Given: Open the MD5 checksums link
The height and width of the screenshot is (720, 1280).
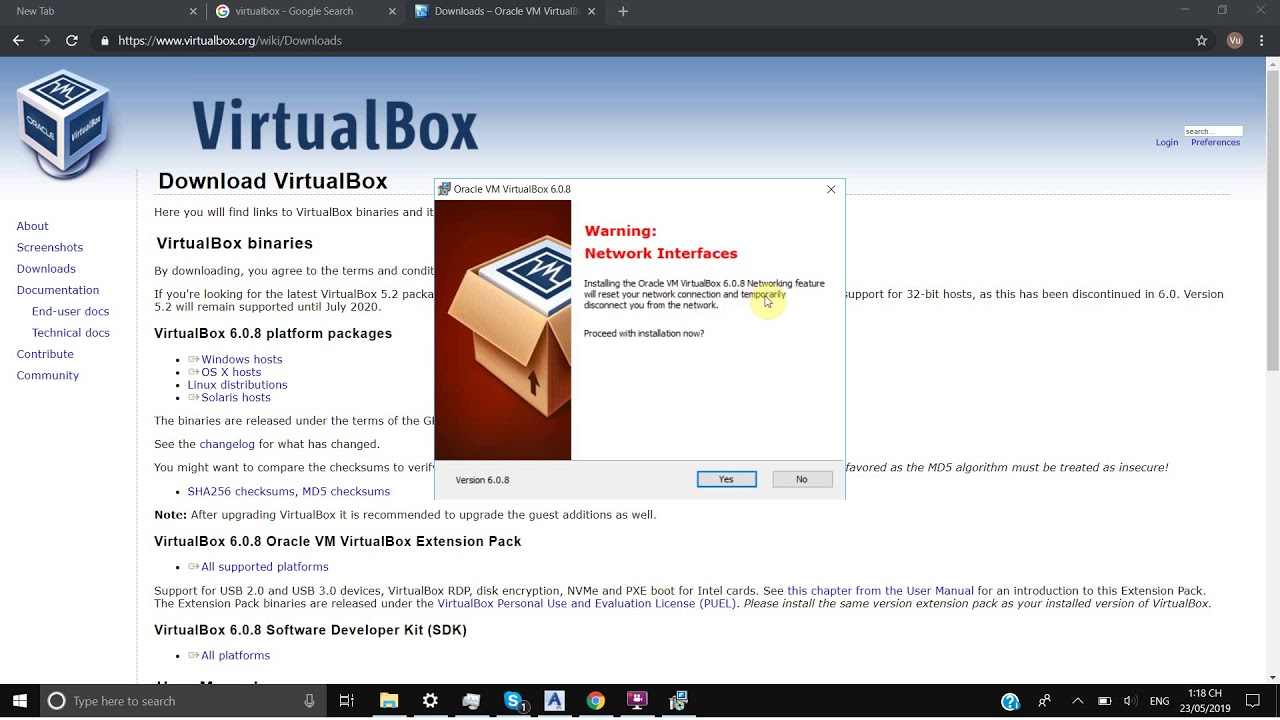Looking at the screenshot, I should click(346, 491).
